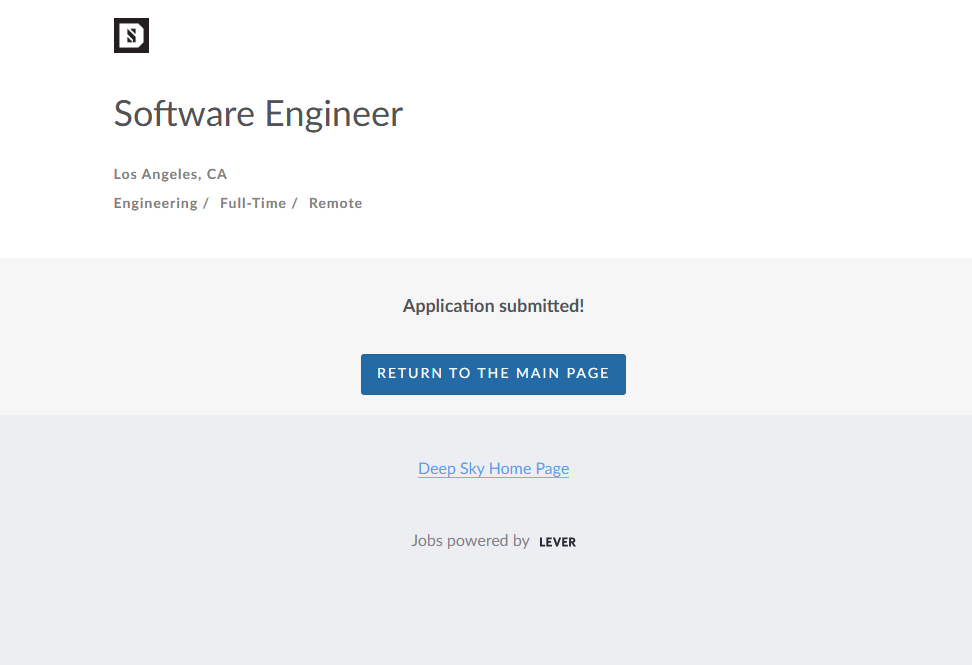Click the Remote workplace type label
Viewport: 972px width, 665px height.
335,203
